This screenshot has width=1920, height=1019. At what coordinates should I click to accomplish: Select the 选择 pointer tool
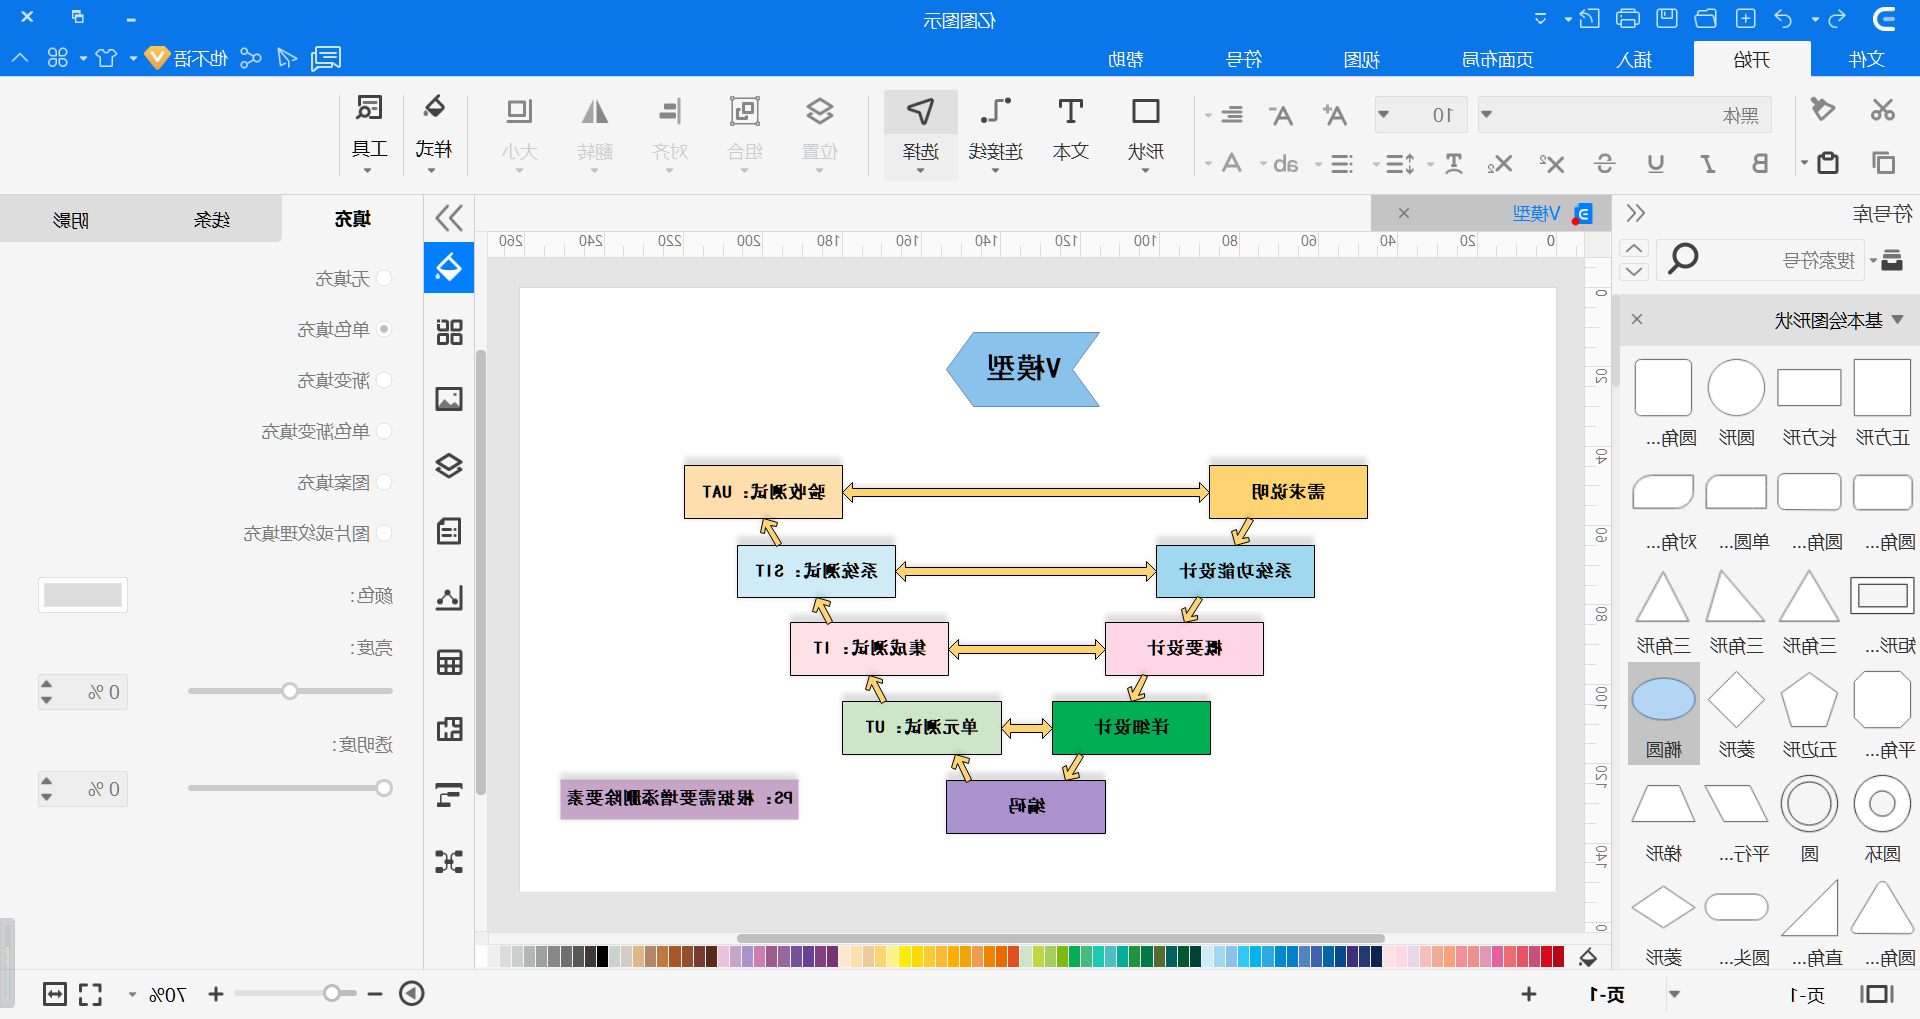coord(920,133)
